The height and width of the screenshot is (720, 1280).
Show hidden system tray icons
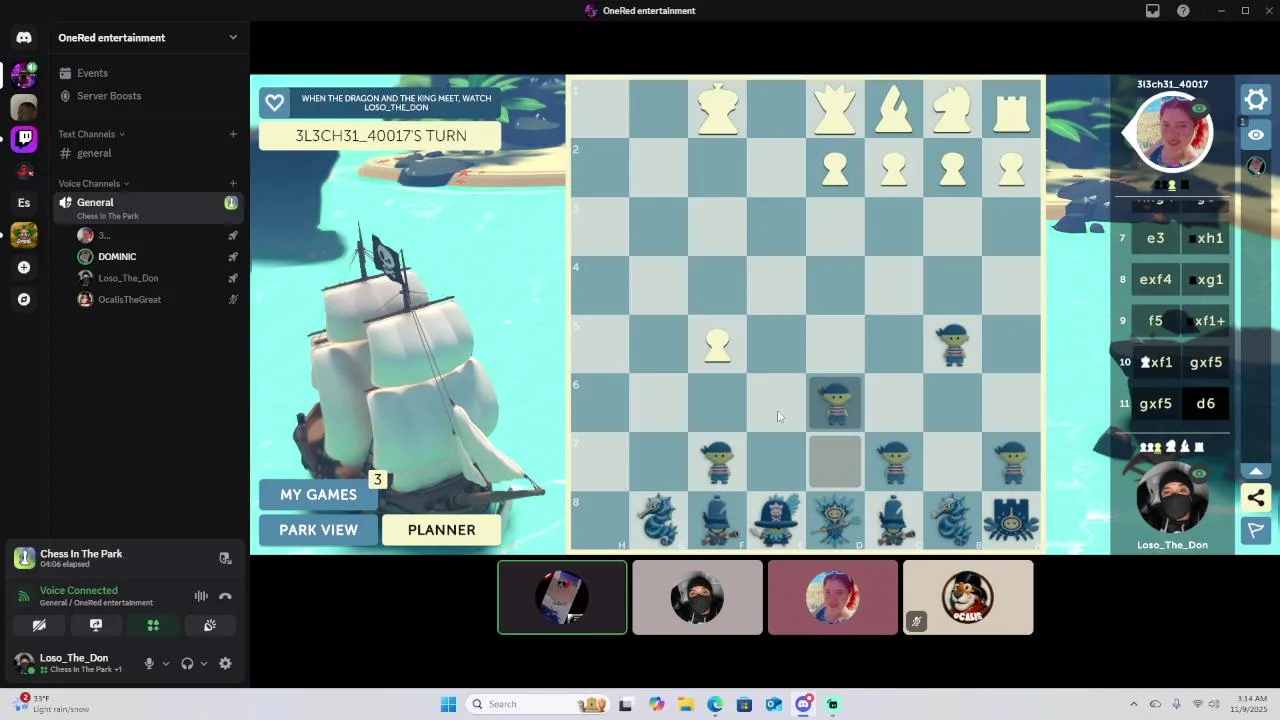click(x=1133, y=704)
